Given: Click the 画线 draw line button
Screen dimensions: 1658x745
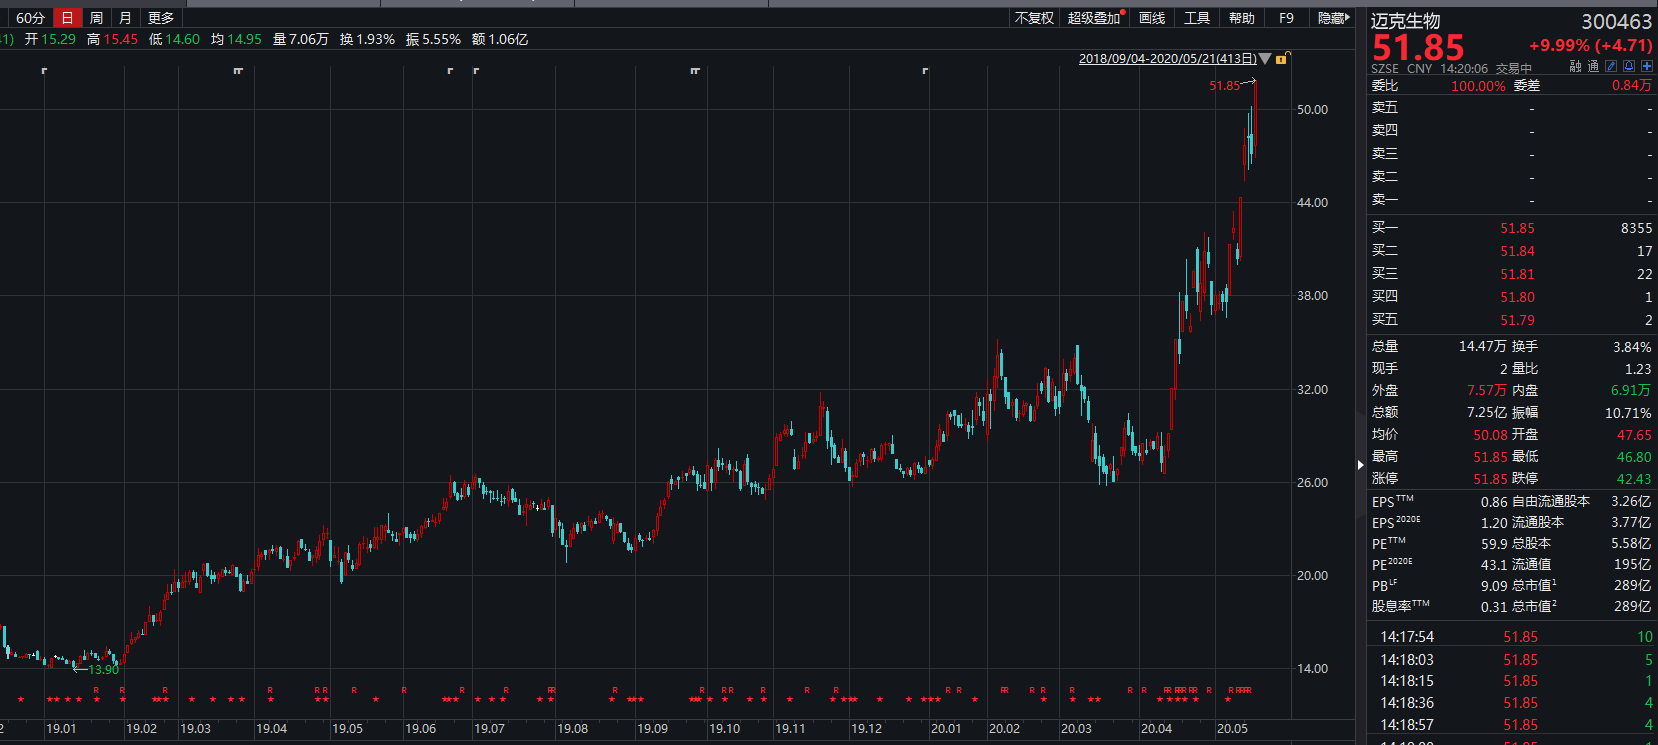Looking at the screenshot, I should point(1152,18).
